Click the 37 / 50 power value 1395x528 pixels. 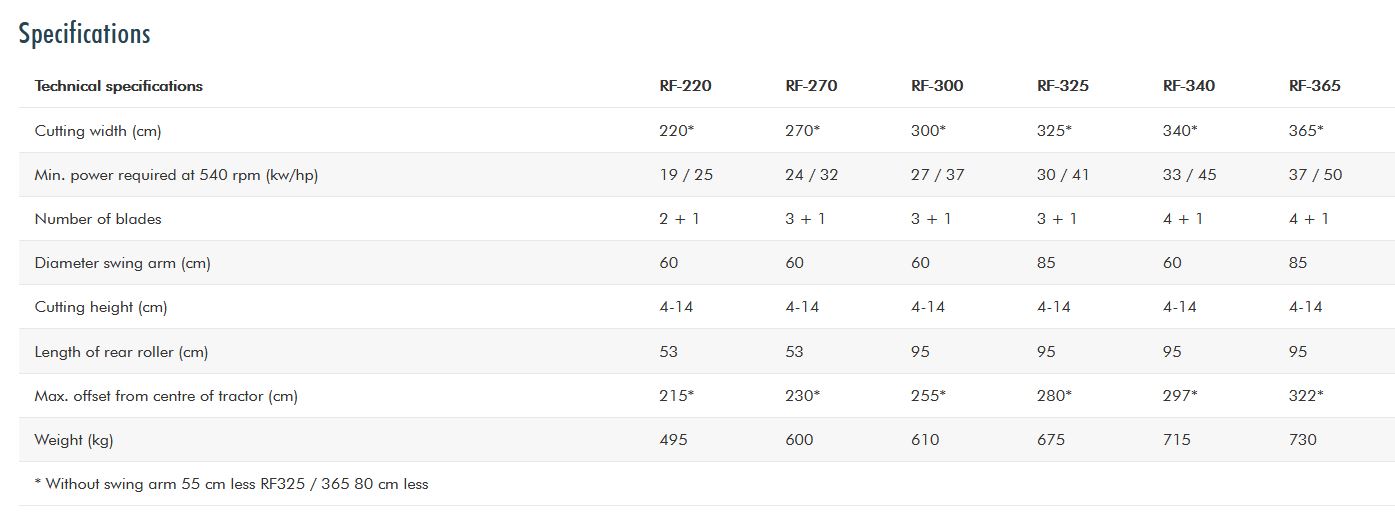click(x=1315, y=175)
